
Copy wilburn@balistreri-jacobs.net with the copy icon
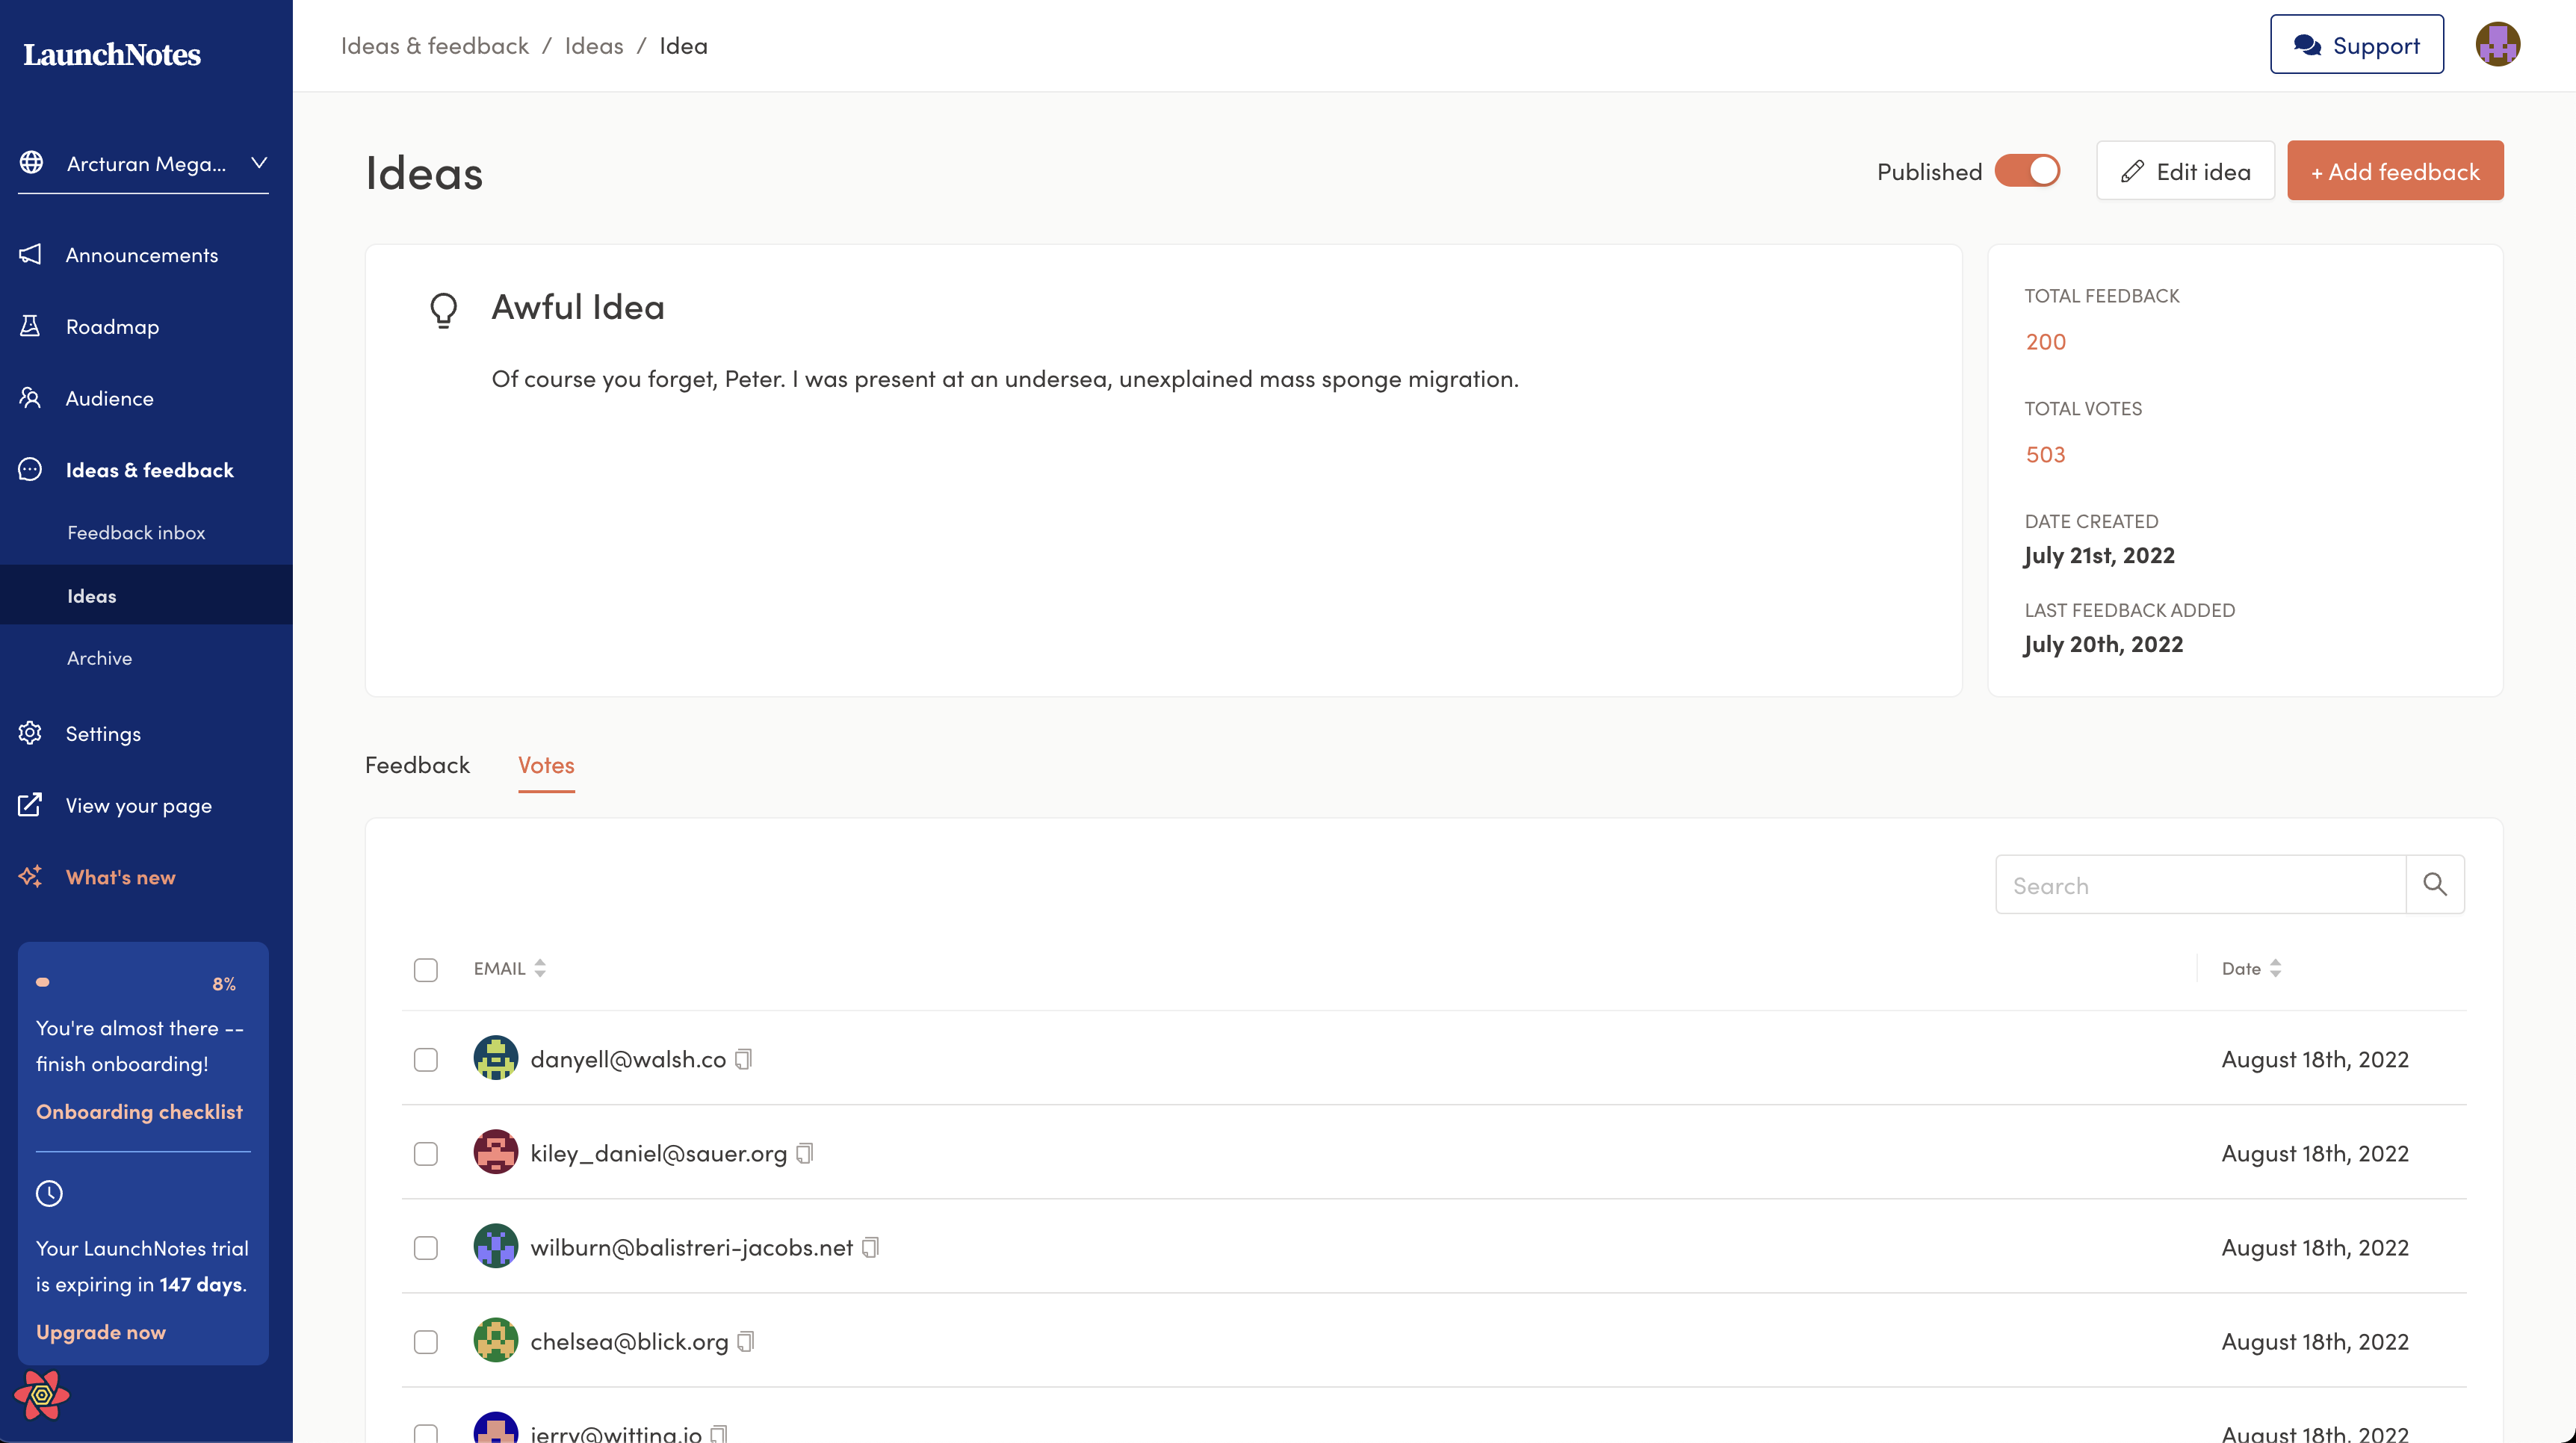(x=870, y=1247)
